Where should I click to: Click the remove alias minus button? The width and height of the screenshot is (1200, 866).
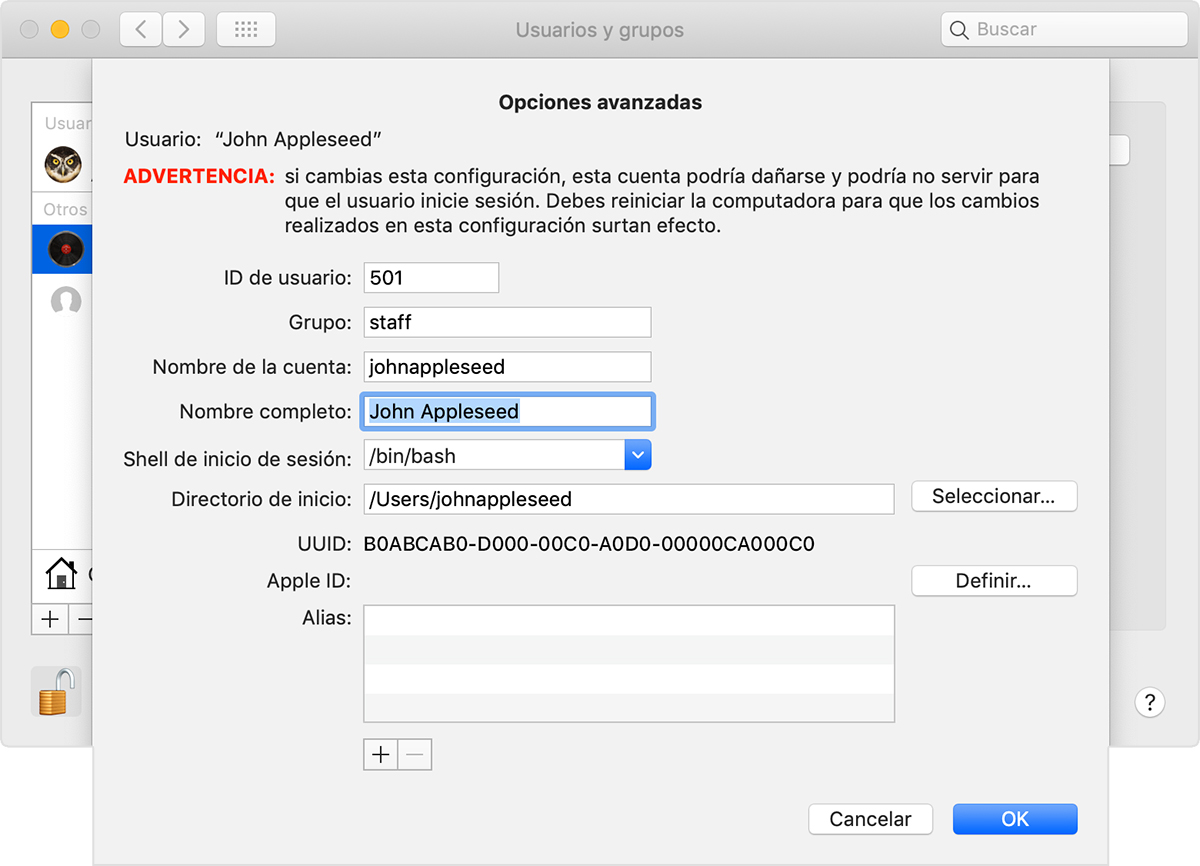point(415,755)
